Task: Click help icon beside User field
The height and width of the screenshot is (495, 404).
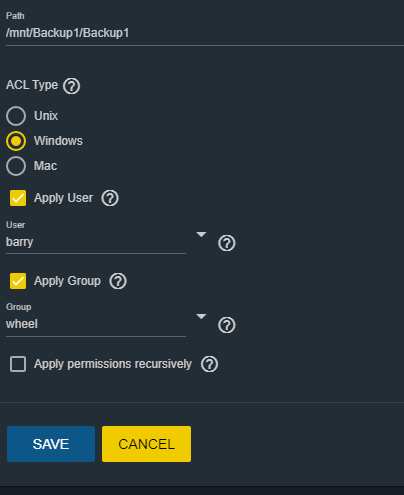Action: (227, 243)
